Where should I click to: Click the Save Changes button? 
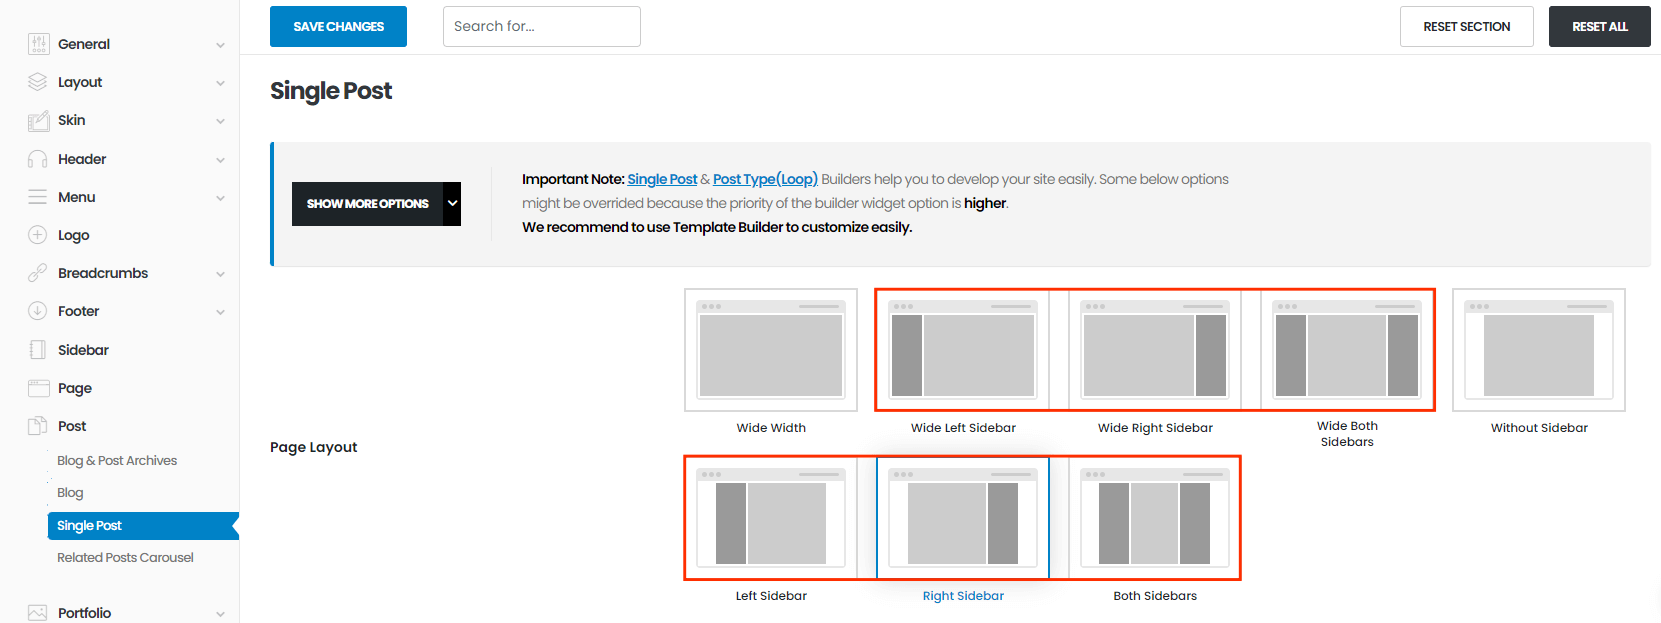click(338, 27)
